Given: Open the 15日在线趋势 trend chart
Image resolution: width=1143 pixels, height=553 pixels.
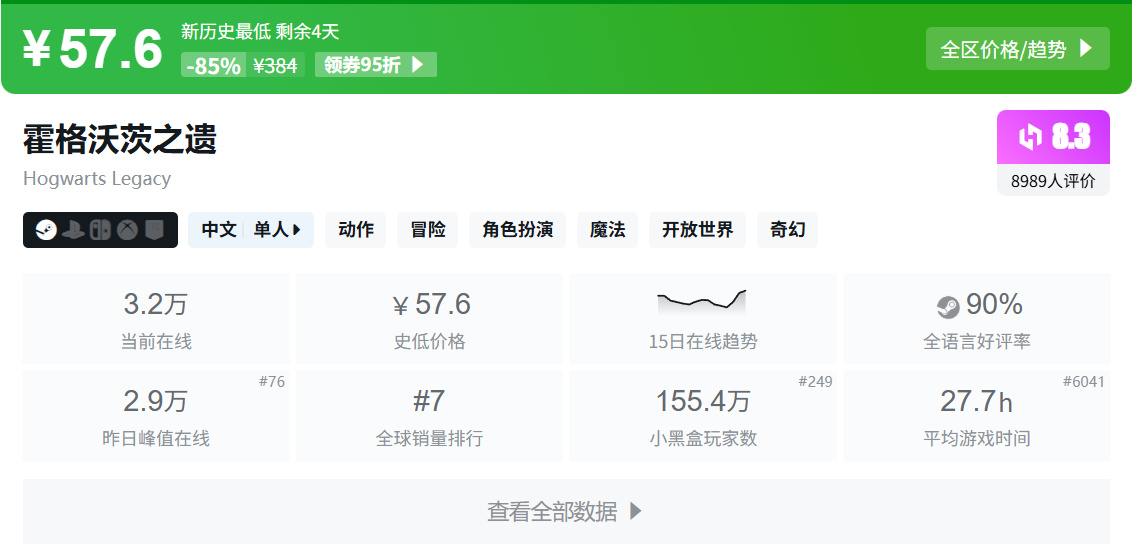Looking at the screenshot, I should point(703,318).
